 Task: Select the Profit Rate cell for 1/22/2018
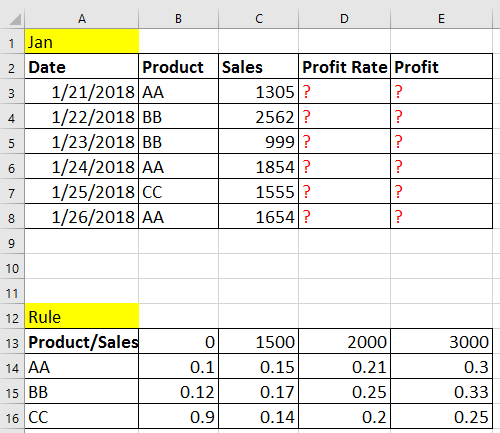[344, 116]
